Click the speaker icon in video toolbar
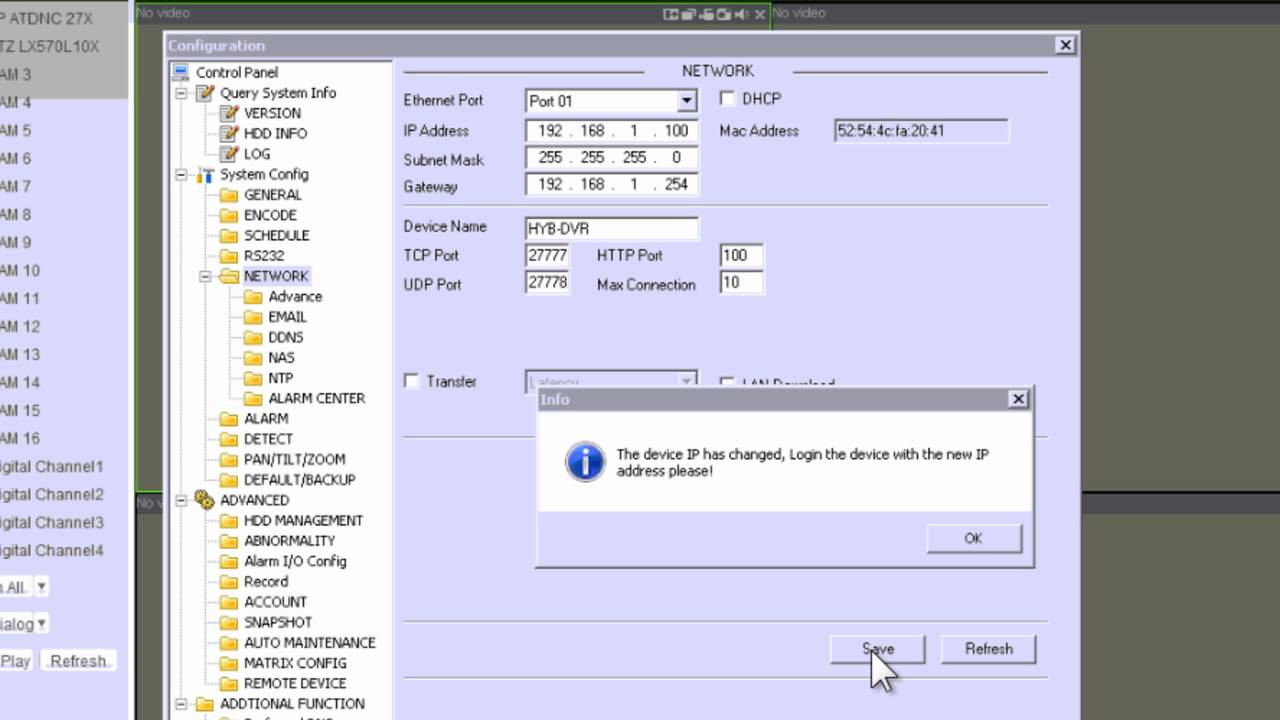The width and height of the screenshot is (1280, 720). [741, 14]
